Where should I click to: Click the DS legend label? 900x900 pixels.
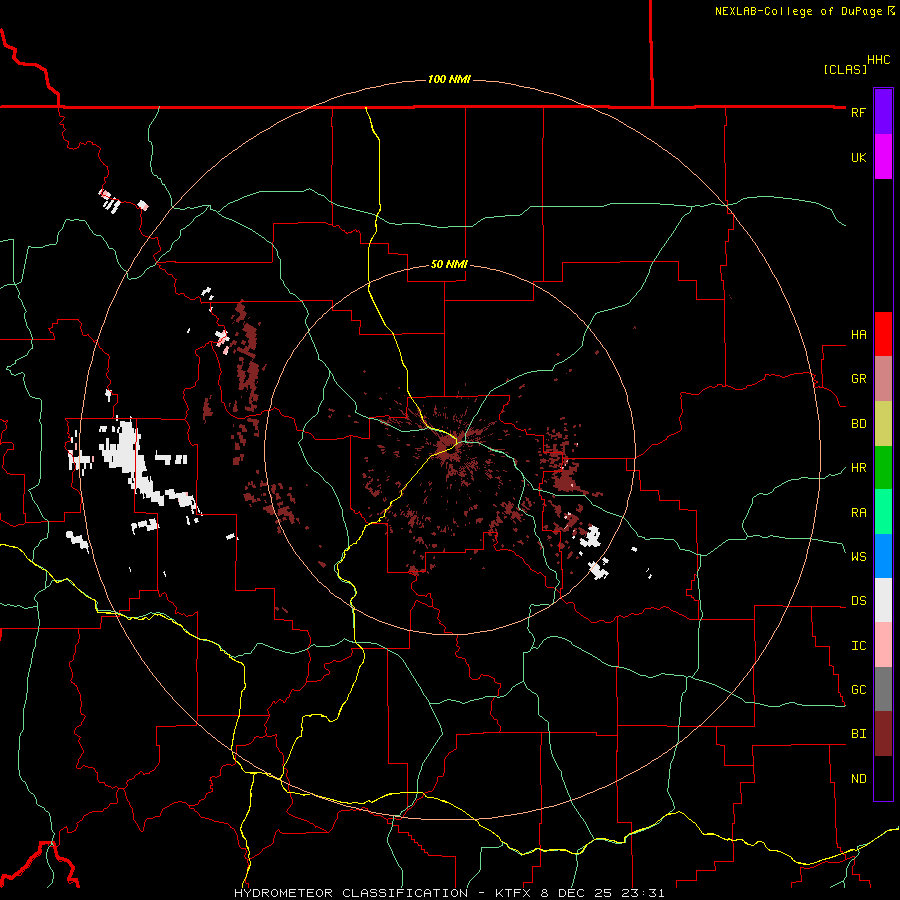[858, 601]
